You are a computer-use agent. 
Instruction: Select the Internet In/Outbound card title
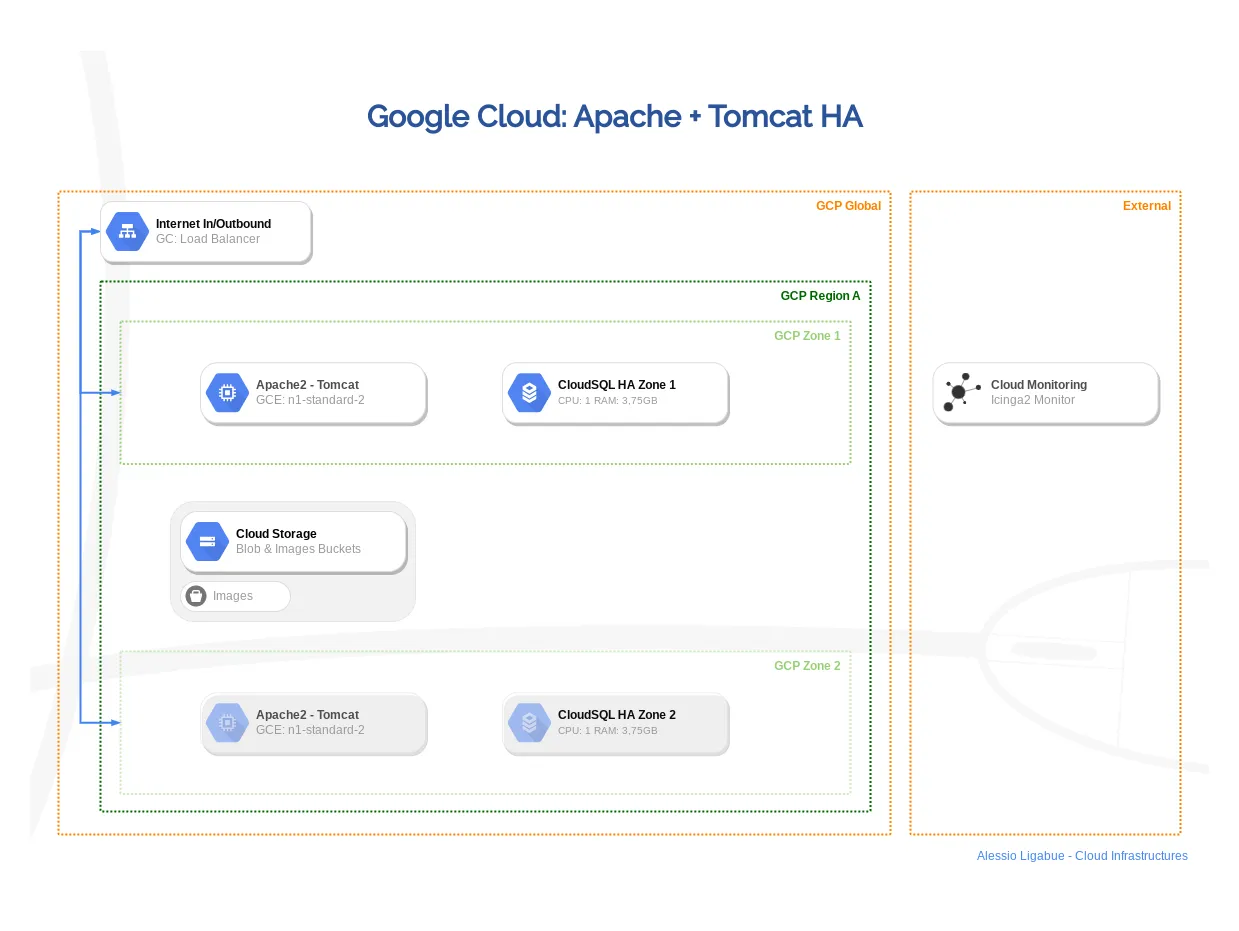213,224
